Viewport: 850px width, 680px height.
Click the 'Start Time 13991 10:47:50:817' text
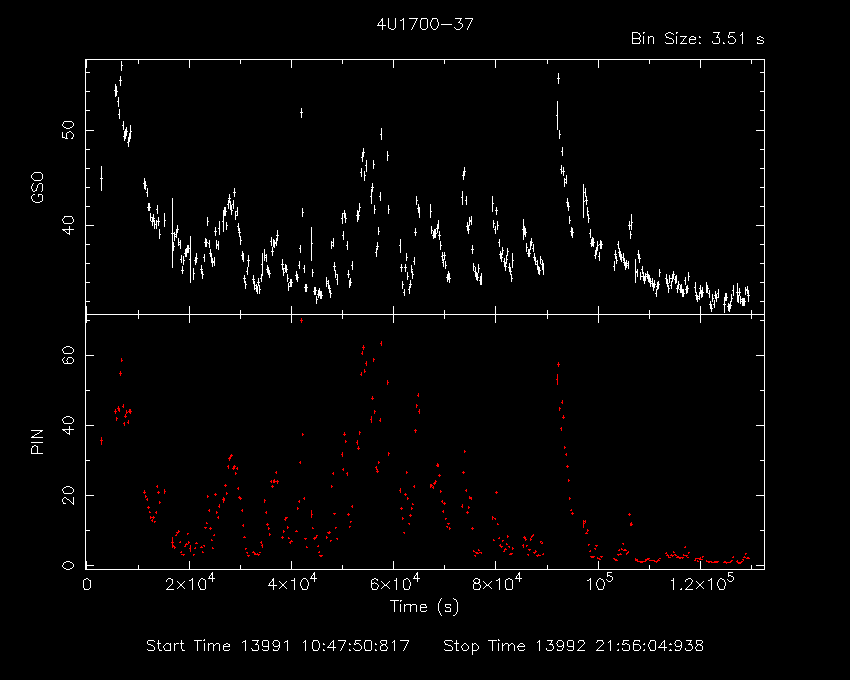pos(278,646)
